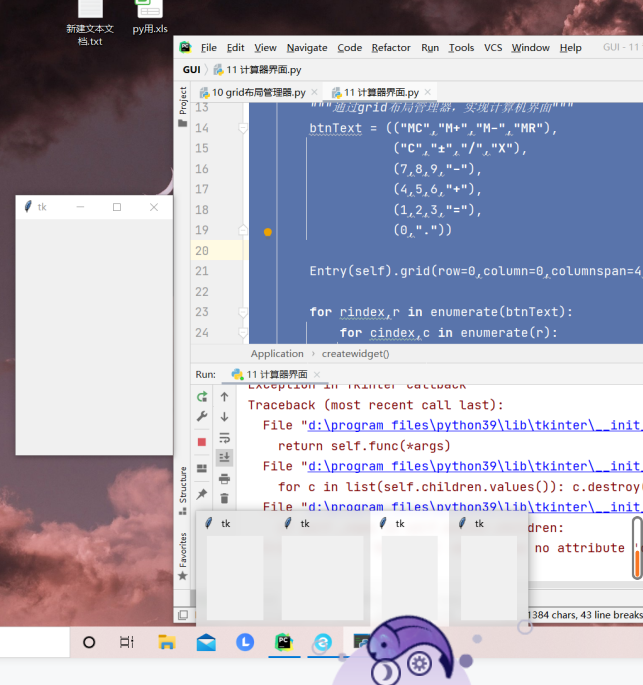Open py用.xls desktop file
The height and width of the screenshot is (685, 643).
click(x=150, y=17)
